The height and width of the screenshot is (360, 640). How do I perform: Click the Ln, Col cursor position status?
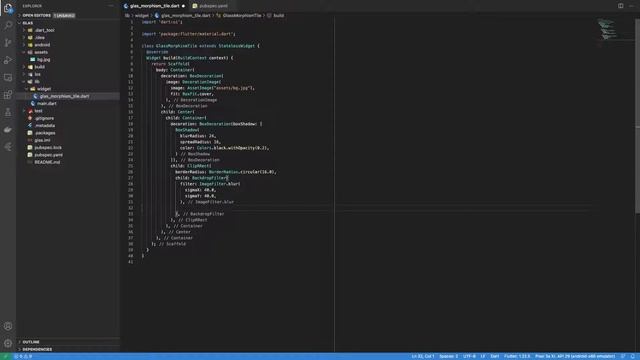[423, 356]
